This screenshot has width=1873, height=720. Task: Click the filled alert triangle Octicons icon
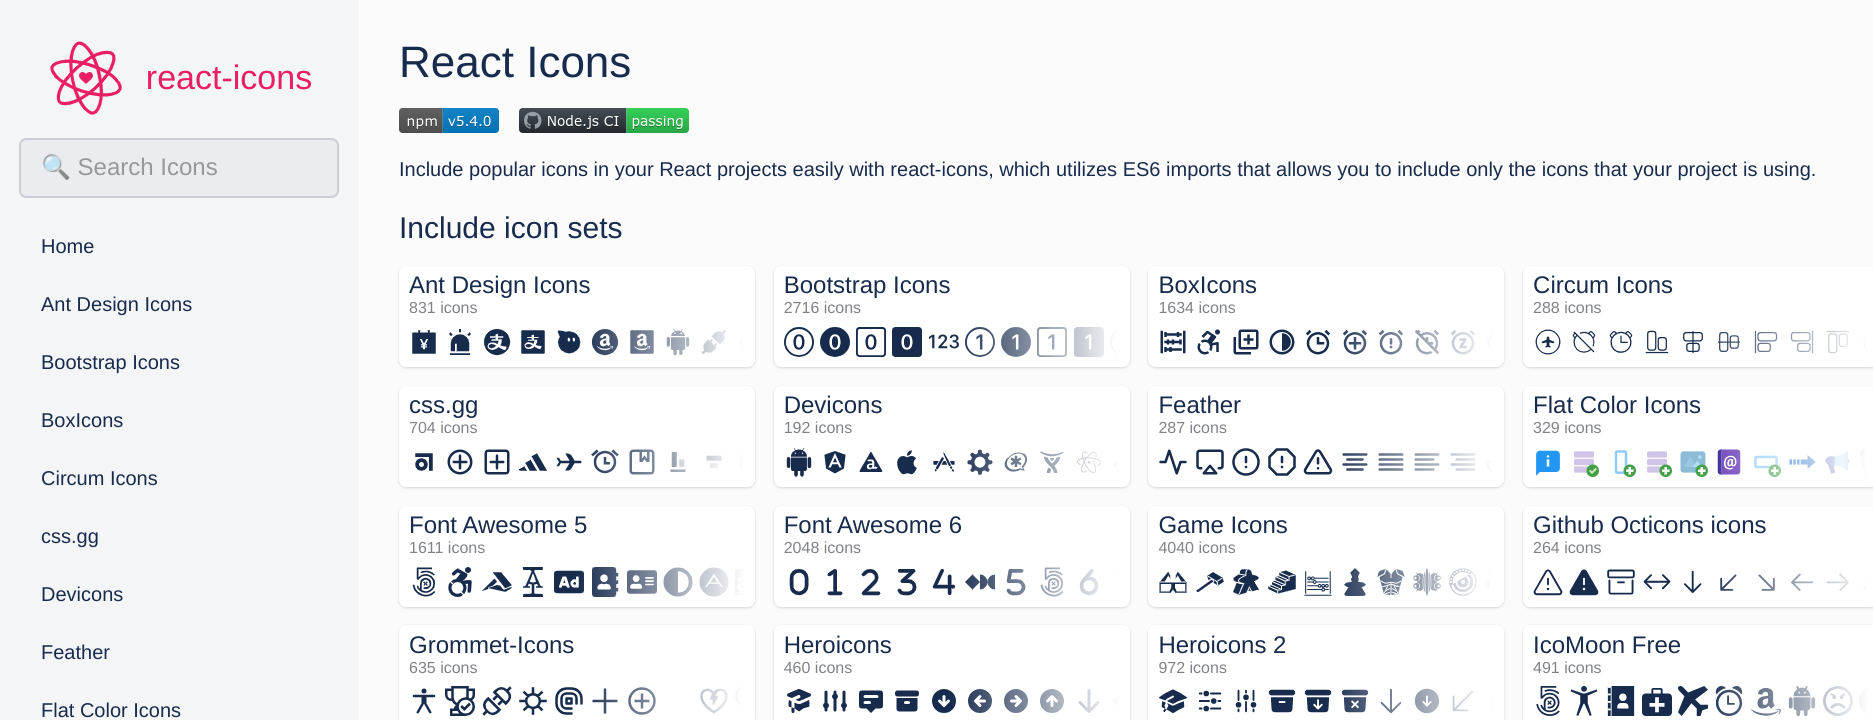coord(1584,582)
